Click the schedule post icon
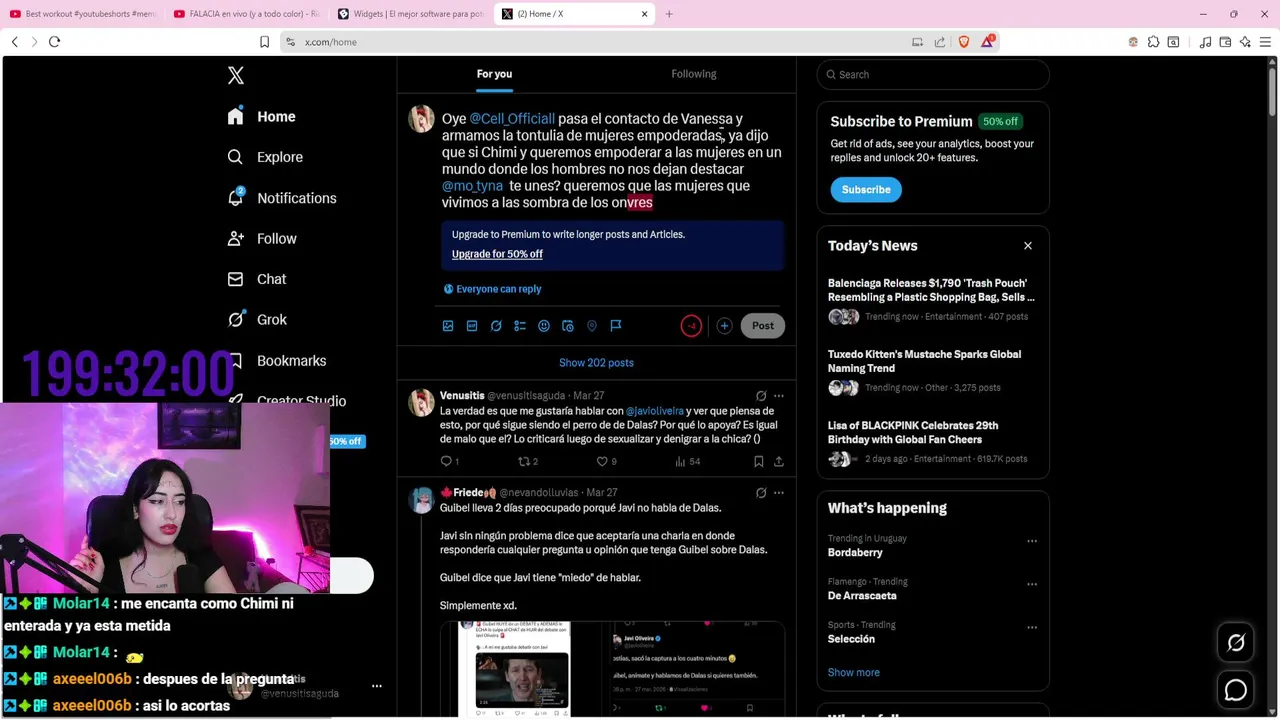Image resolution: width=1280 pixels, height=720 pixels. point(568,326)
